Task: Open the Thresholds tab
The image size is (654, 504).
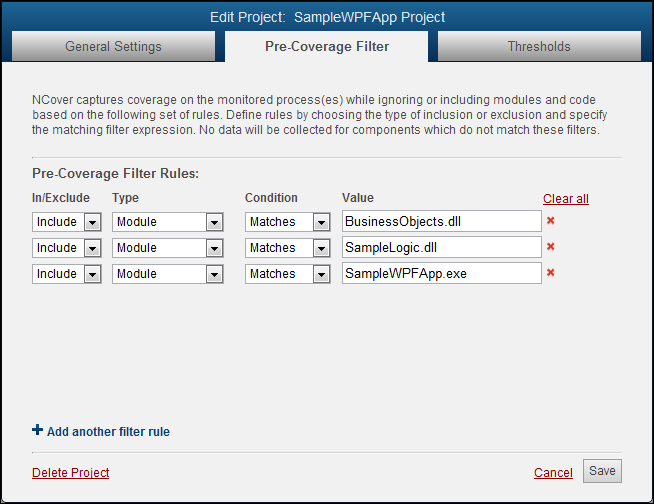Action: 539,46
